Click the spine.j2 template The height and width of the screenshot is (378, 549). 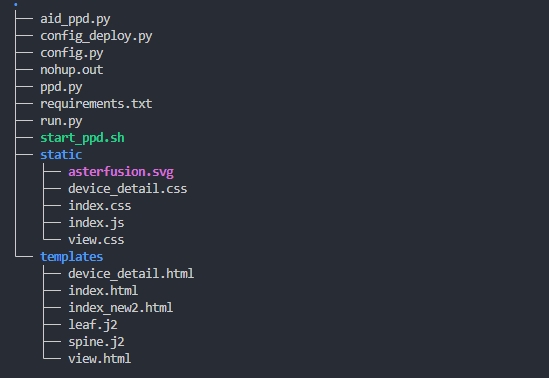[96, 342]
